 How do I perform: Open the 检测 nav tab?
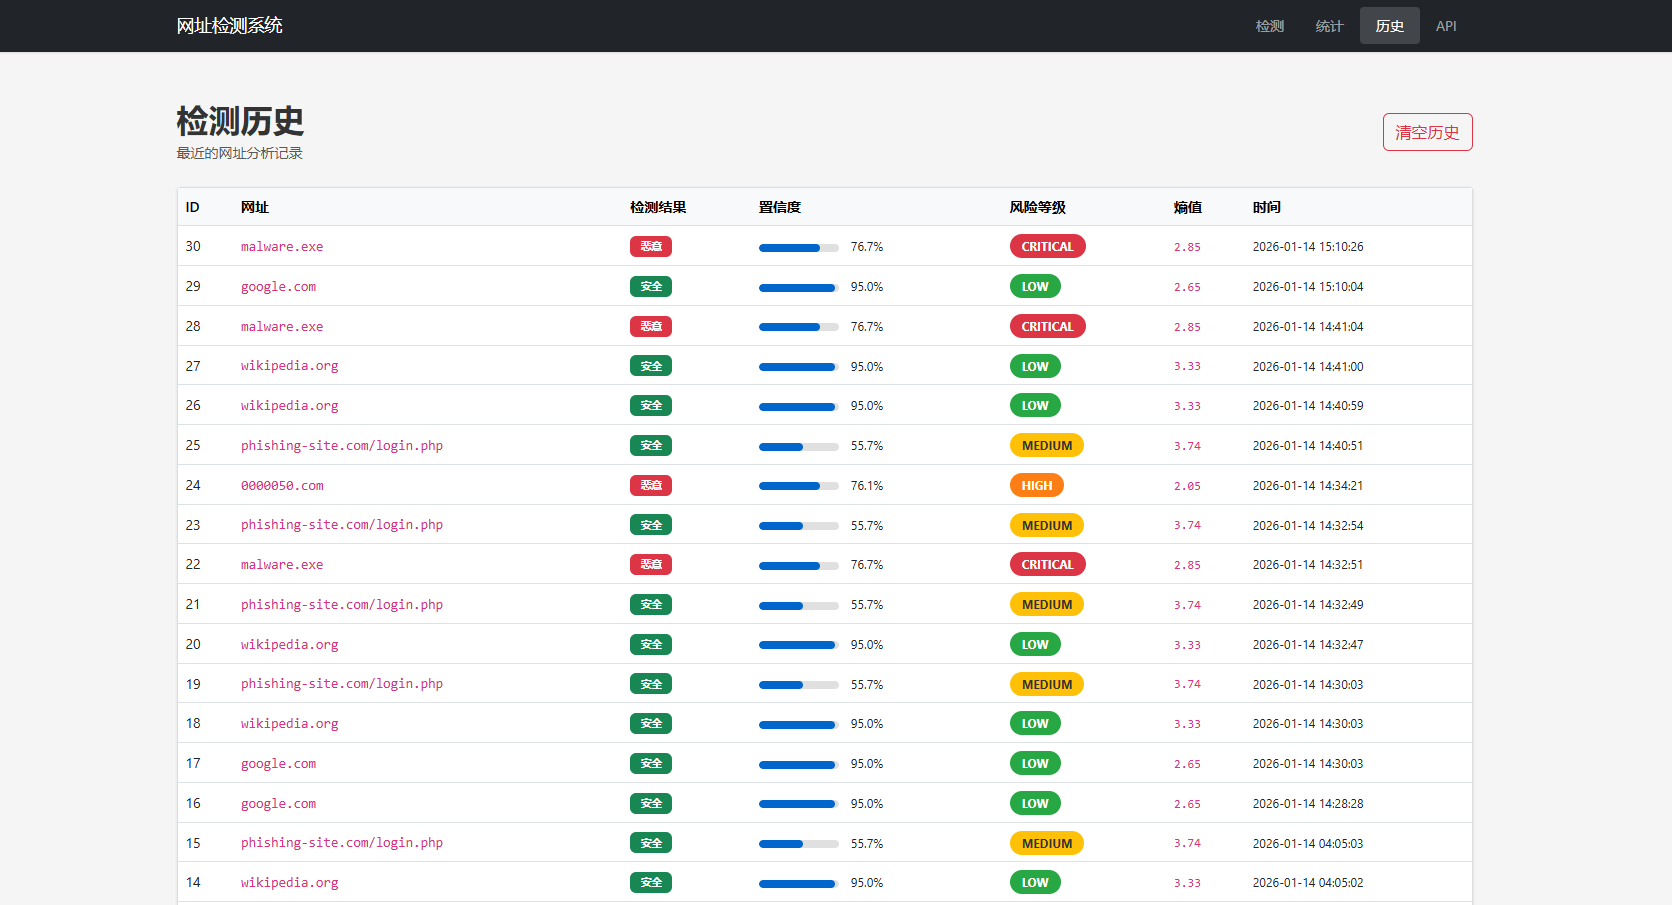pos(1269,26)
